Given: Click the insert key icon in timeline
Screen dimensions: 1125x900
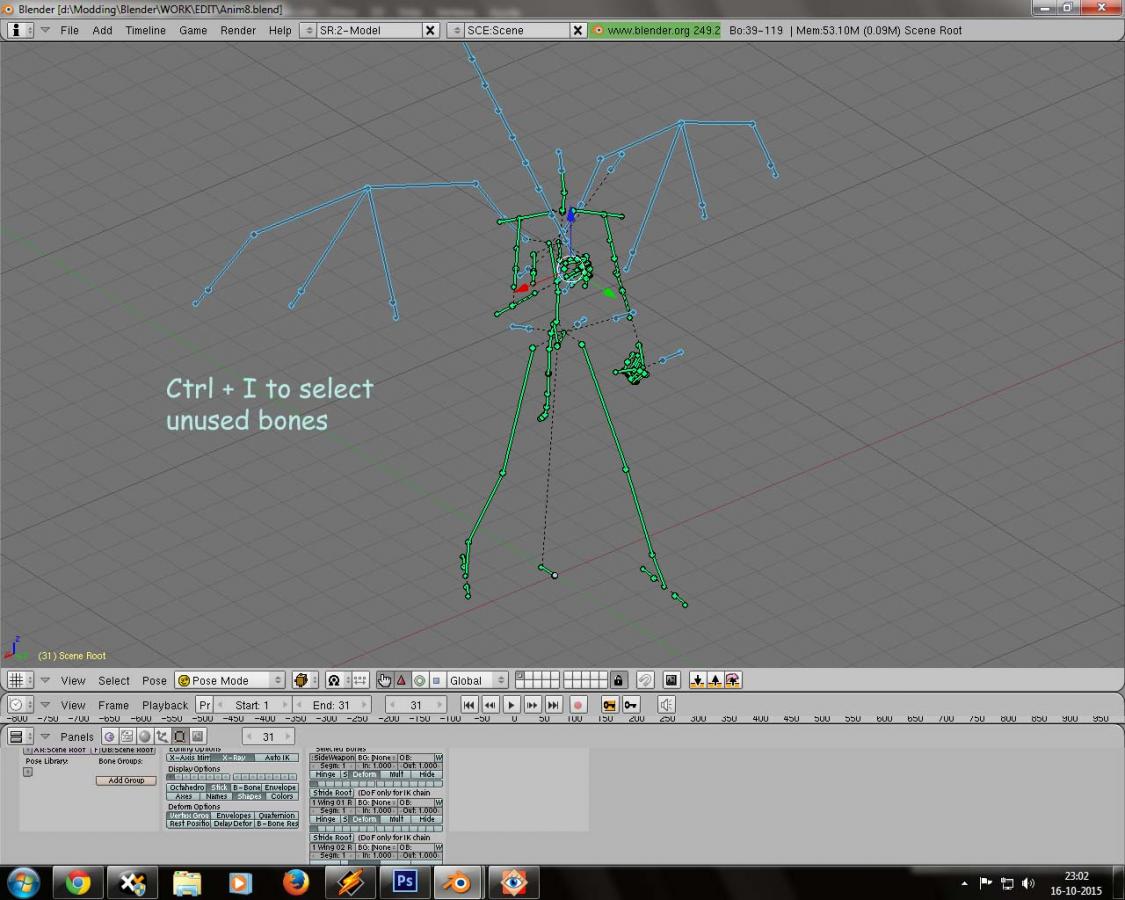Looking at the screenshot, I should 609,705.
